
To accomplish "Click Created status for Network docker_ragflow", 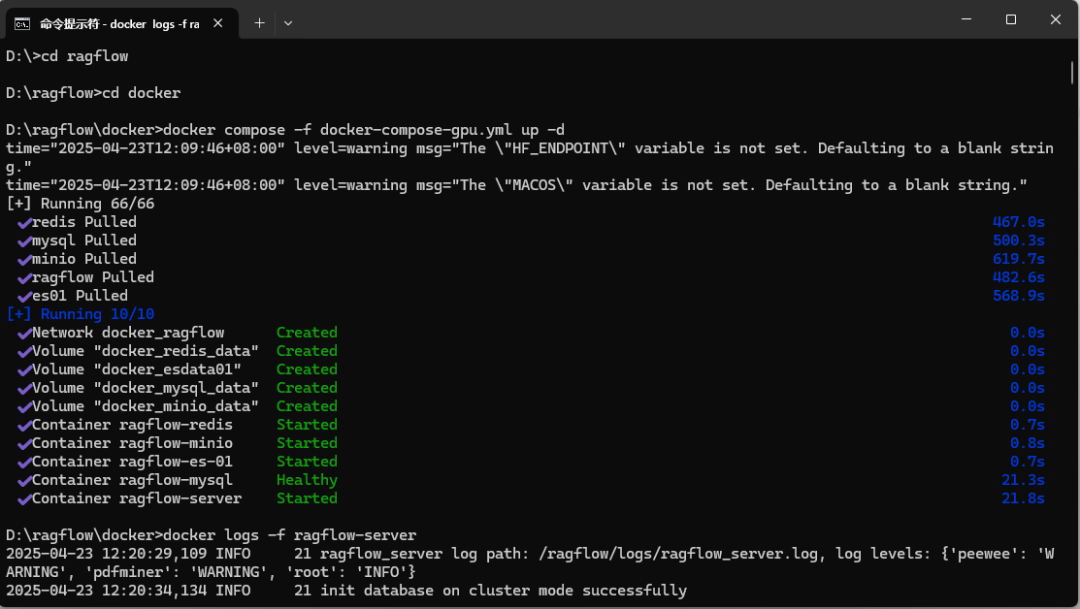I will (307, 333).
